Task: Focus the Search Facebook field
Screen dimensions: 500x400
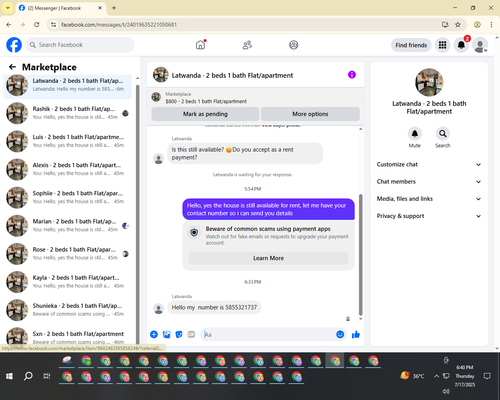Action: (80, 45)
